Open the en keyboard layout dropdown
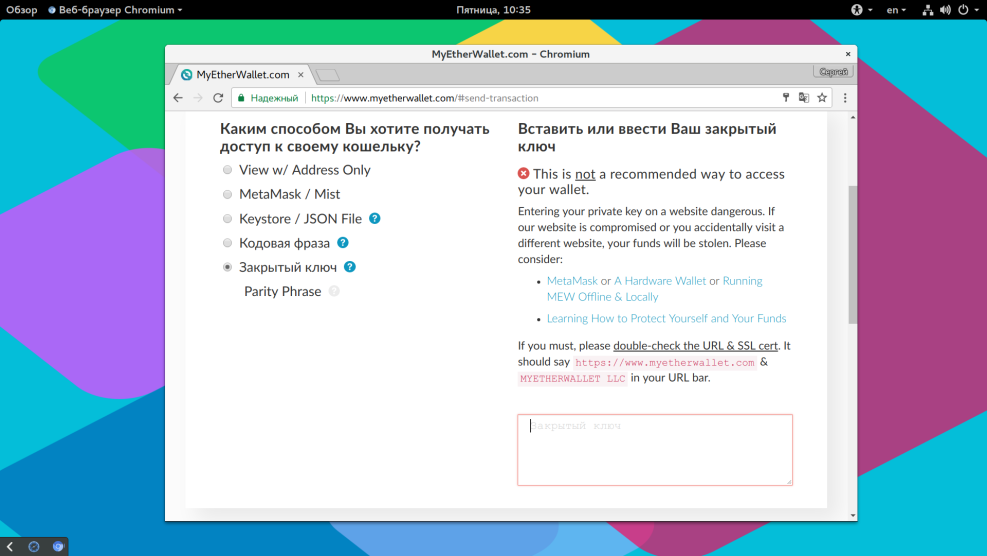Viewport: 987px width, 556px height. pos(896,10)
